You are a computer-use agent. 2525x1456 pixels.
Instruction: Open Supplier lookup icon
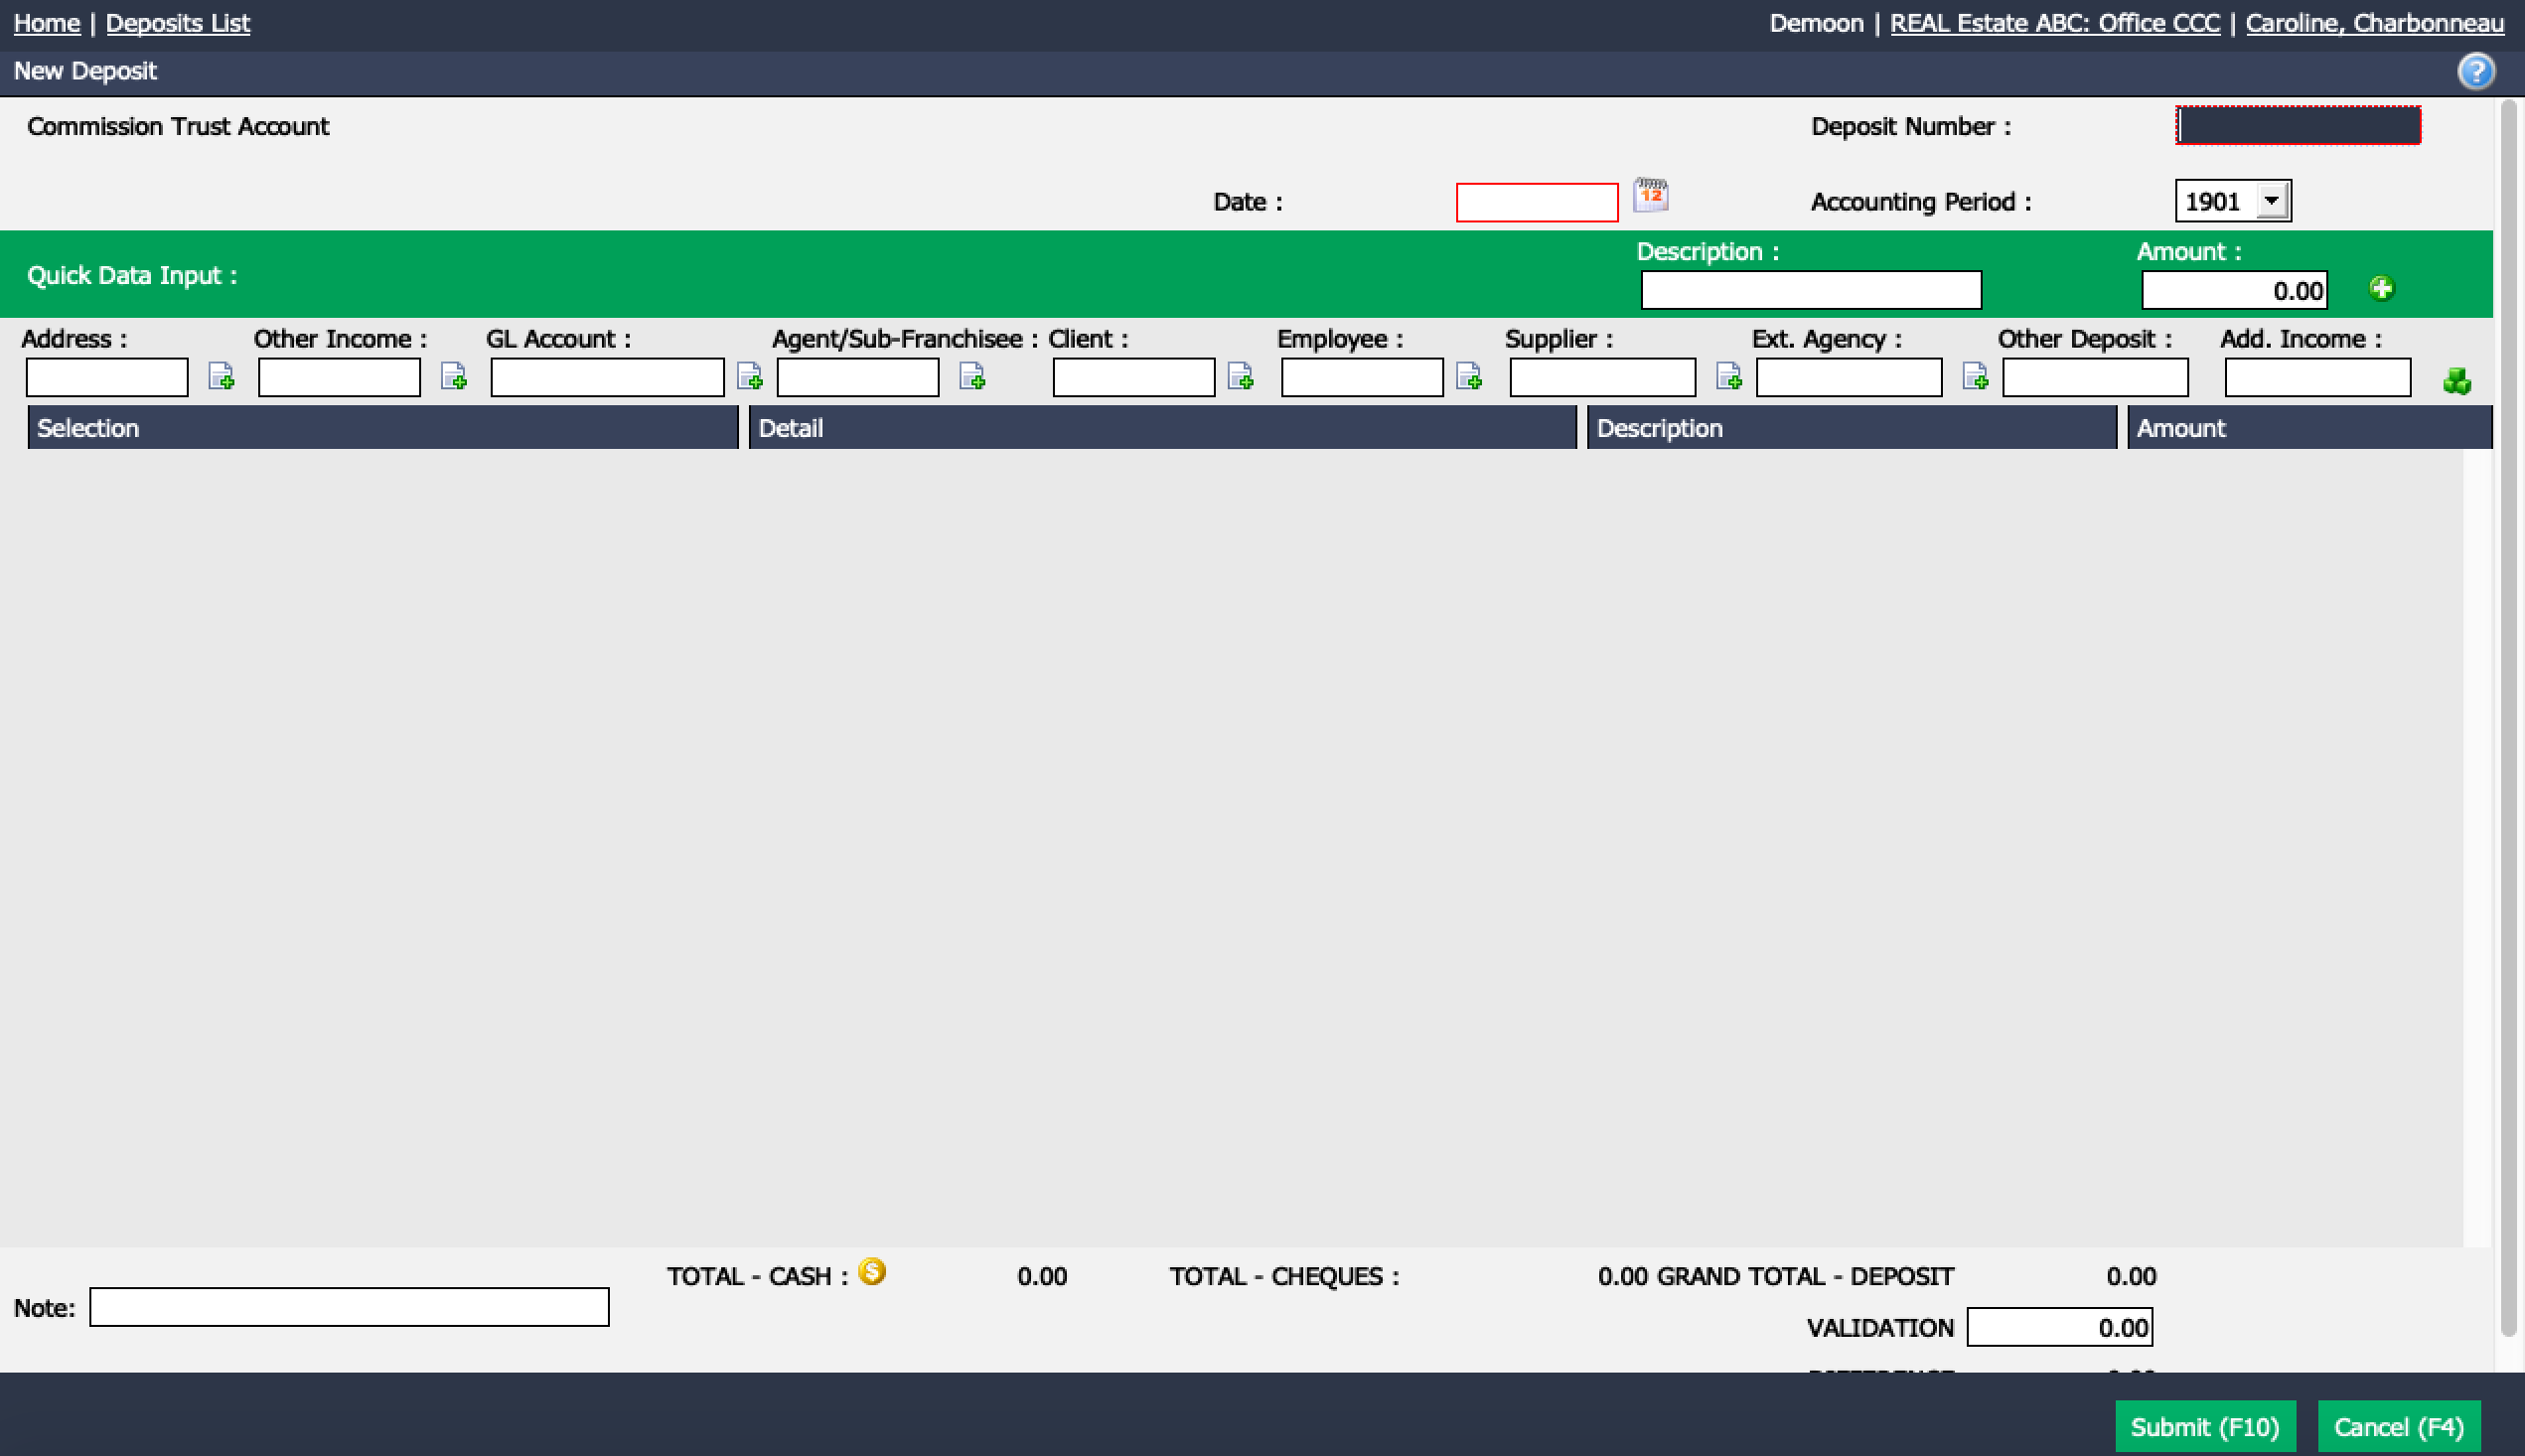pos(1729,377)
